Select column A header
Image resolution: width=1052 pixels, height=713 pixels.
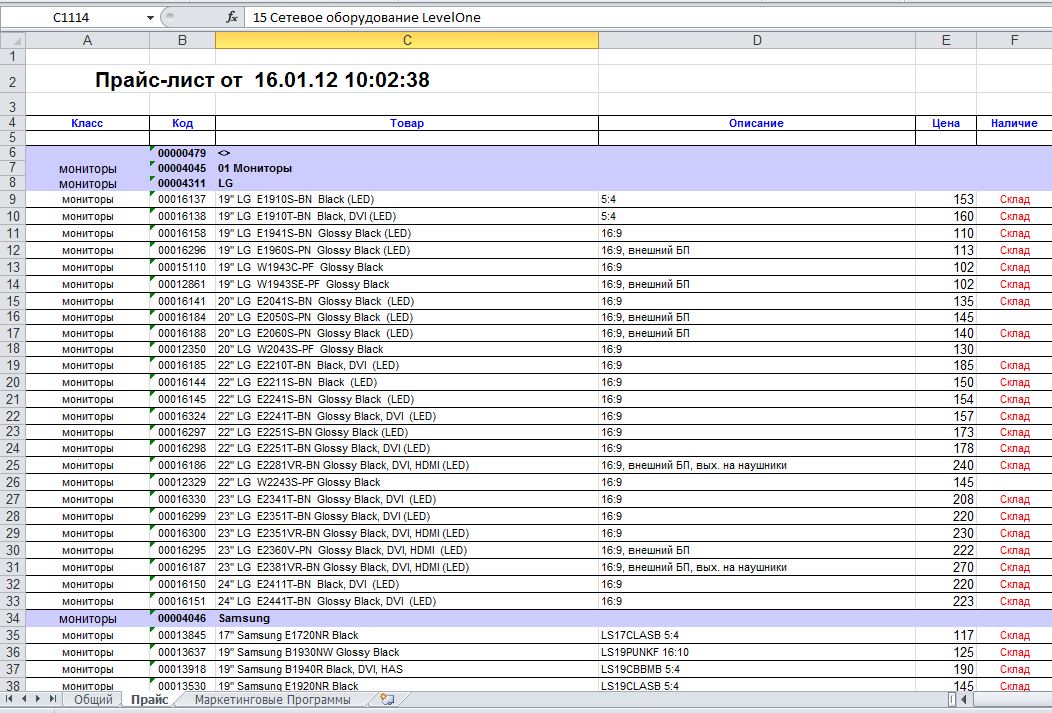[87, 40]
